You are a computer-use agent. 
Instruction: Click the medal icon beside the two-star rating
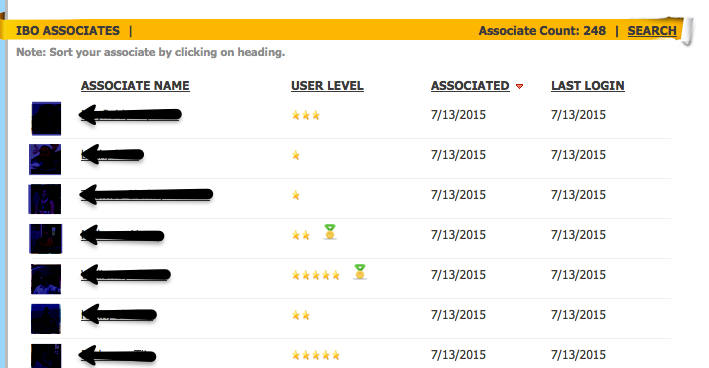(x=330, y=232)
